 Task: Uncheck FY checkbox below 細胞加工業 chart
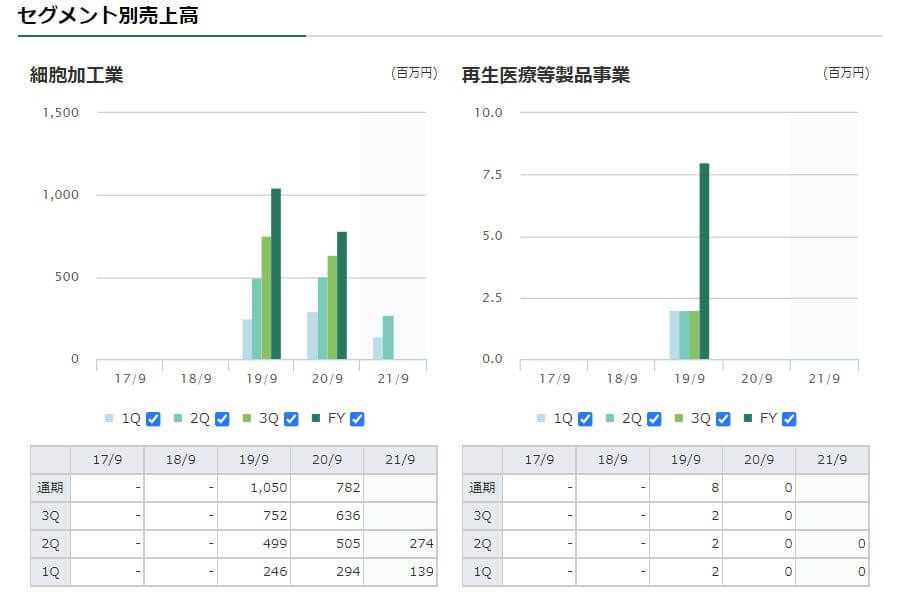[x=357, y=419]
